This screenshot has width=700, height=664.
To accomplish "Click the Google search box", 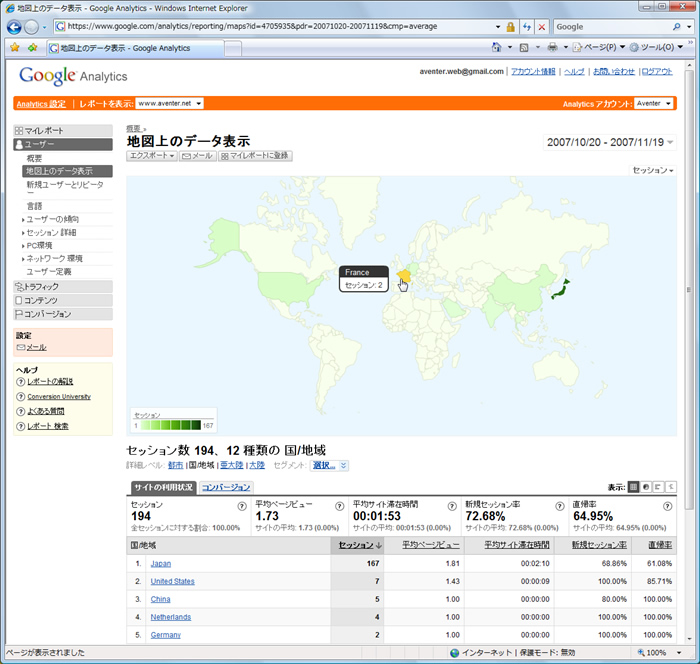I will click(612, 27).
